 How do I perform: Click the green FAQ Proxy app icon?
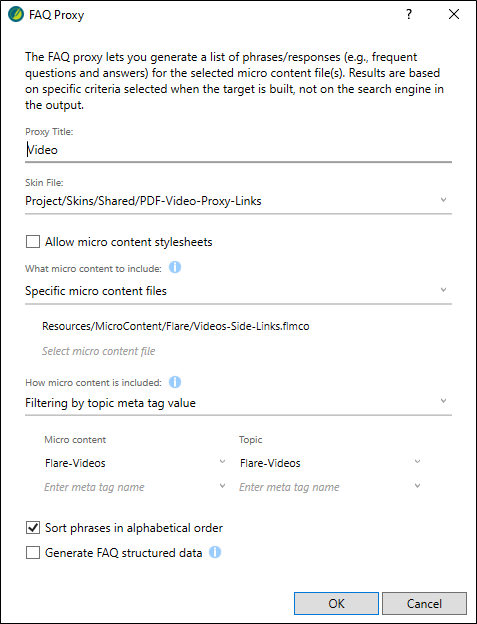click(x=16, y=14)
